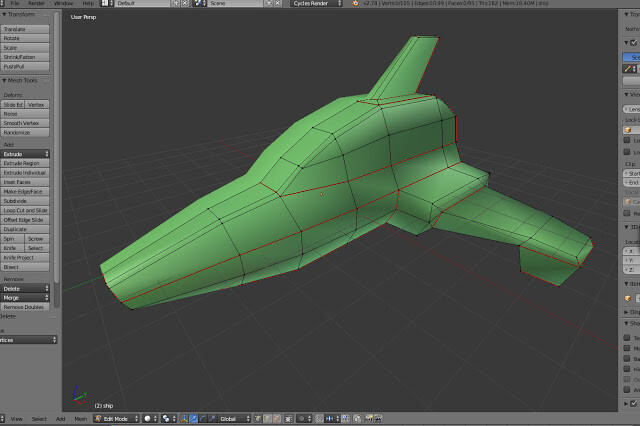Toggle the Textured Solid checkbox in Shading panel

click(627, 337)
